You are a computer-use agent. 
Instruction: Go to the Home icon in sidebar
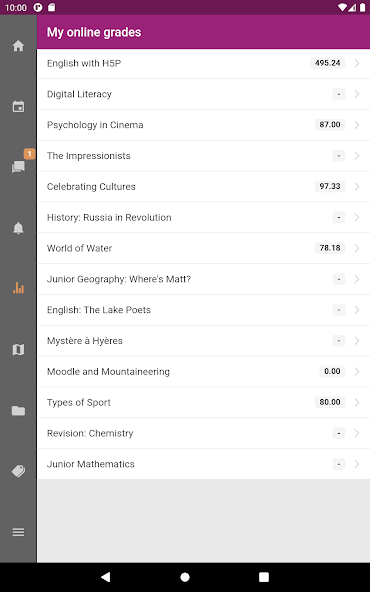click(18, 46)
